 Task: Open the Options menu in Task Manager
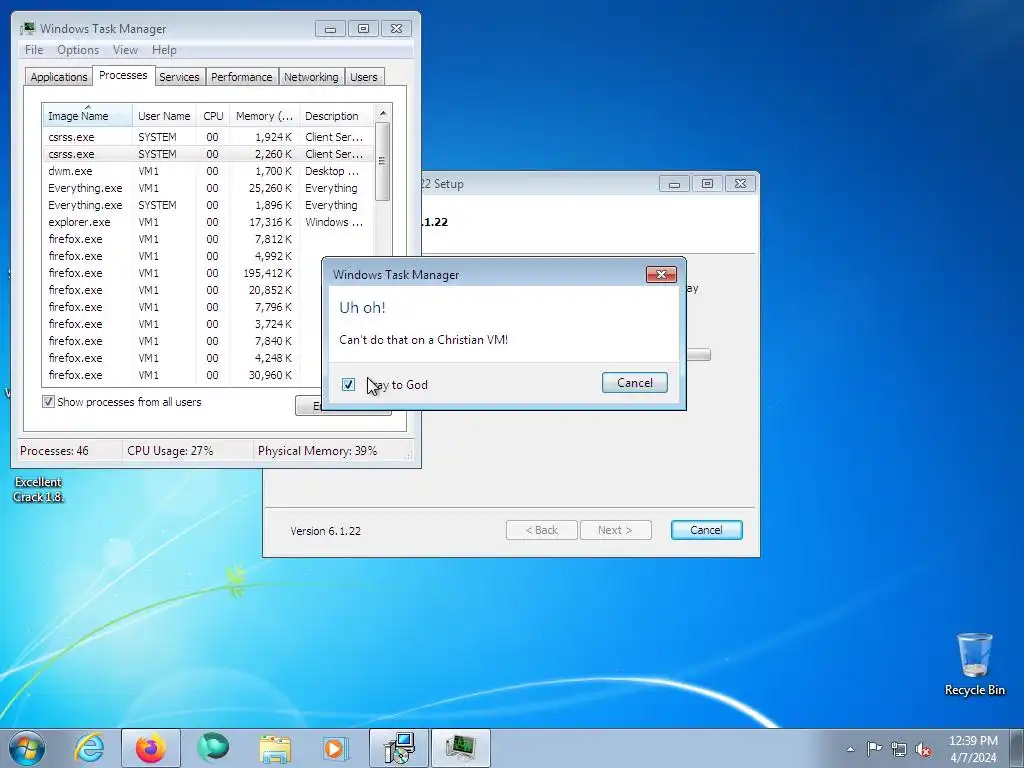pyautogui.click(x=78, y=50)
